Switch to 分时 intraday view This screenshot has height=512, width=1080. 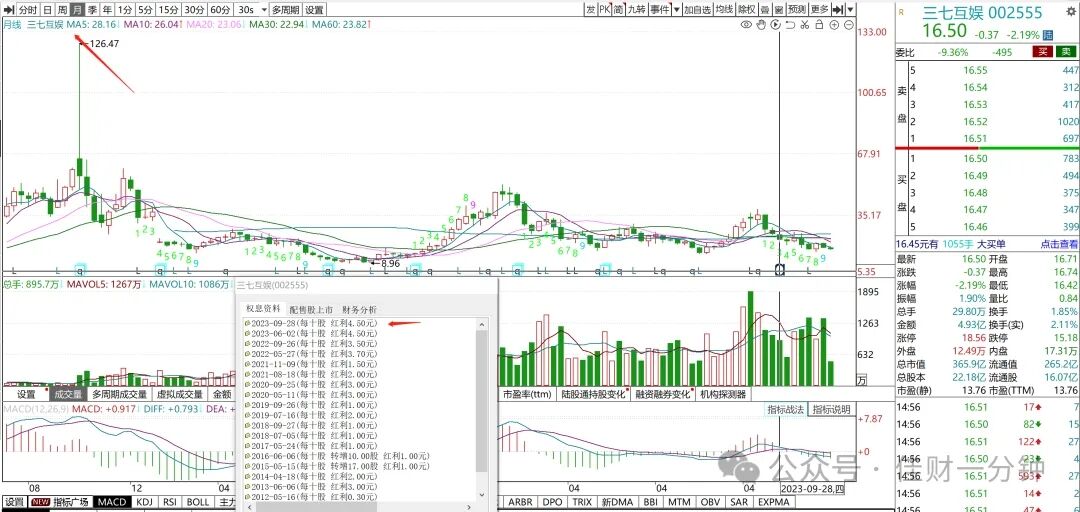(x=28, y=10)
